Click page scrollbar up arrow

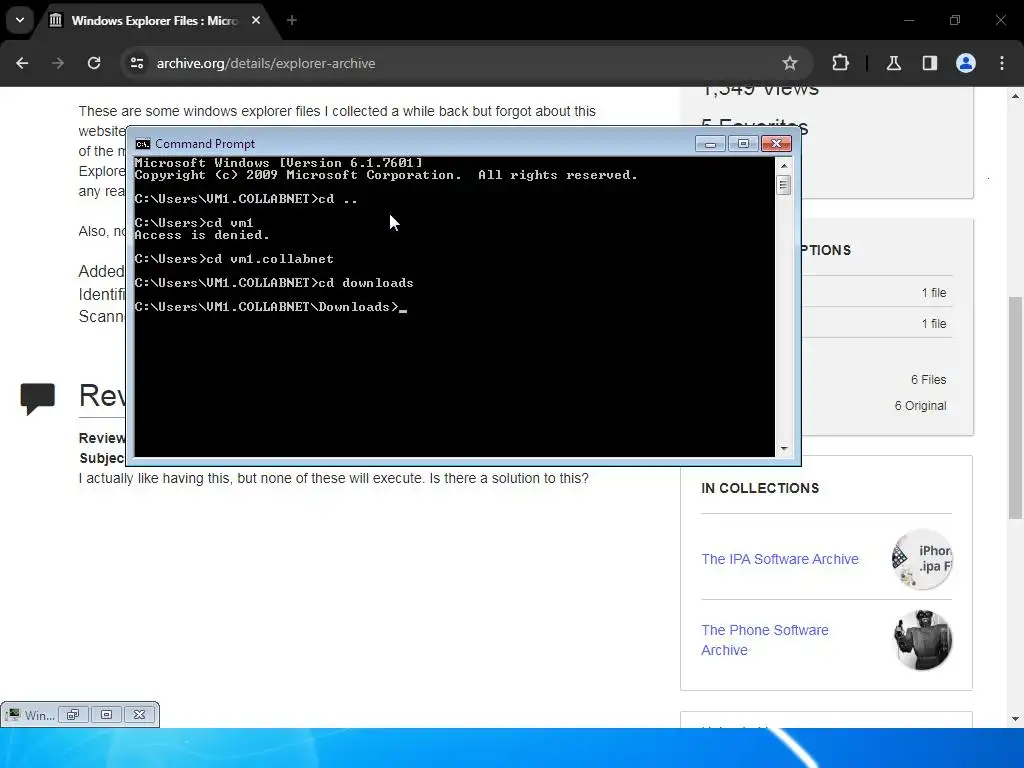click(1015, 96)
